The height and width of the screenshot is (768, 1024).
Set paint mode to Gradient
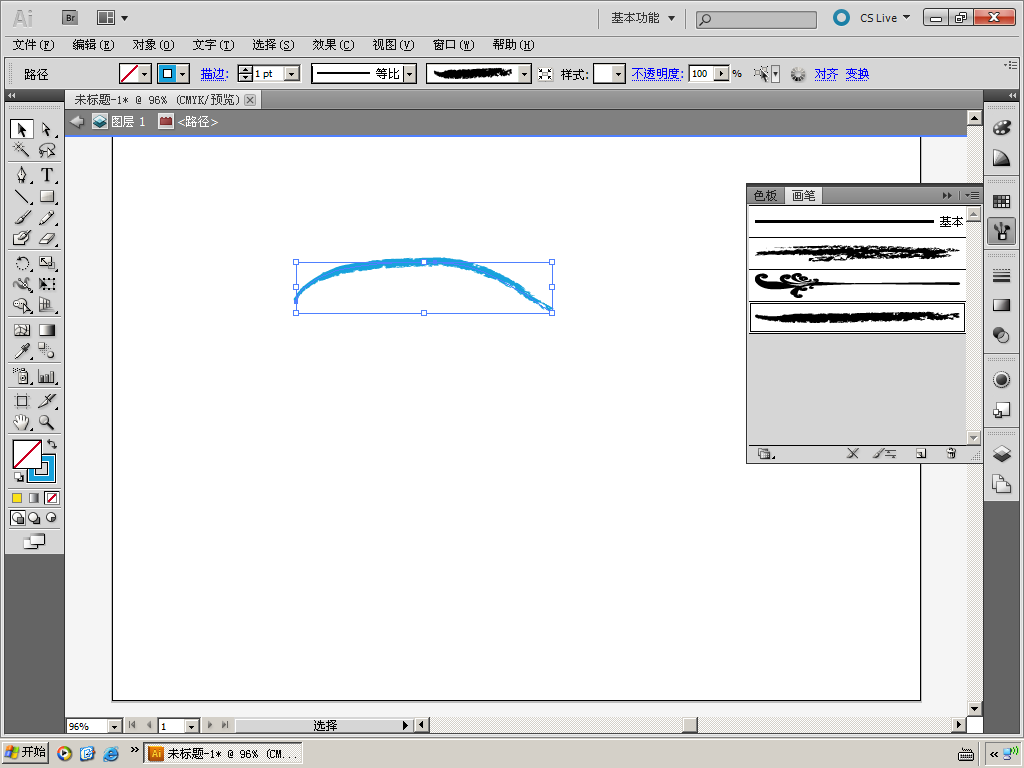[x=34, y=498]
